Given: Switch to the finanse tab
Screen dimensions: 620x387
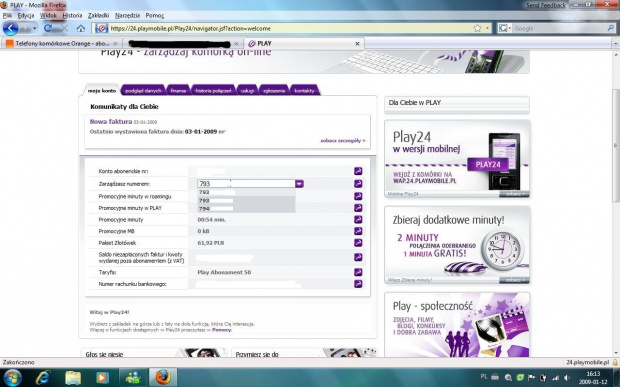Looking at the screenshot, I should 178,91.
